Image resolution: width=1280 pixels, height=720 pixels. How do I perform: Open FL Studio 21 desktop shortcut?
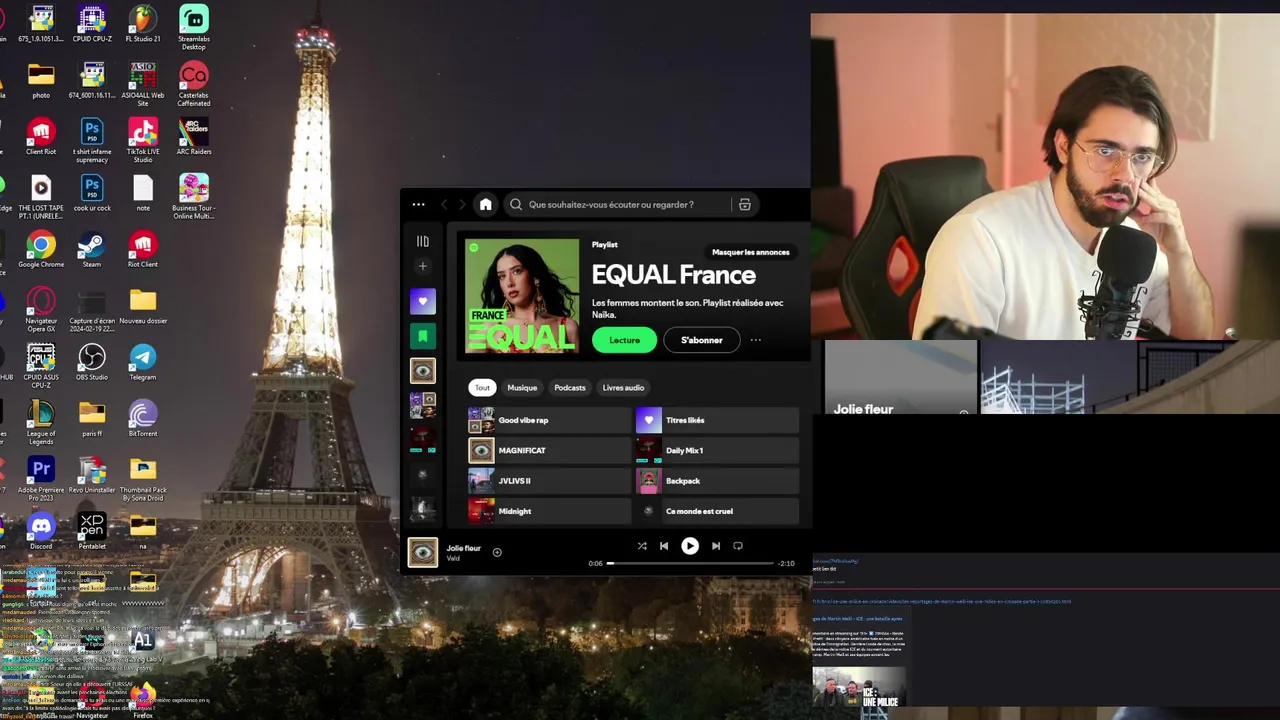143,23
